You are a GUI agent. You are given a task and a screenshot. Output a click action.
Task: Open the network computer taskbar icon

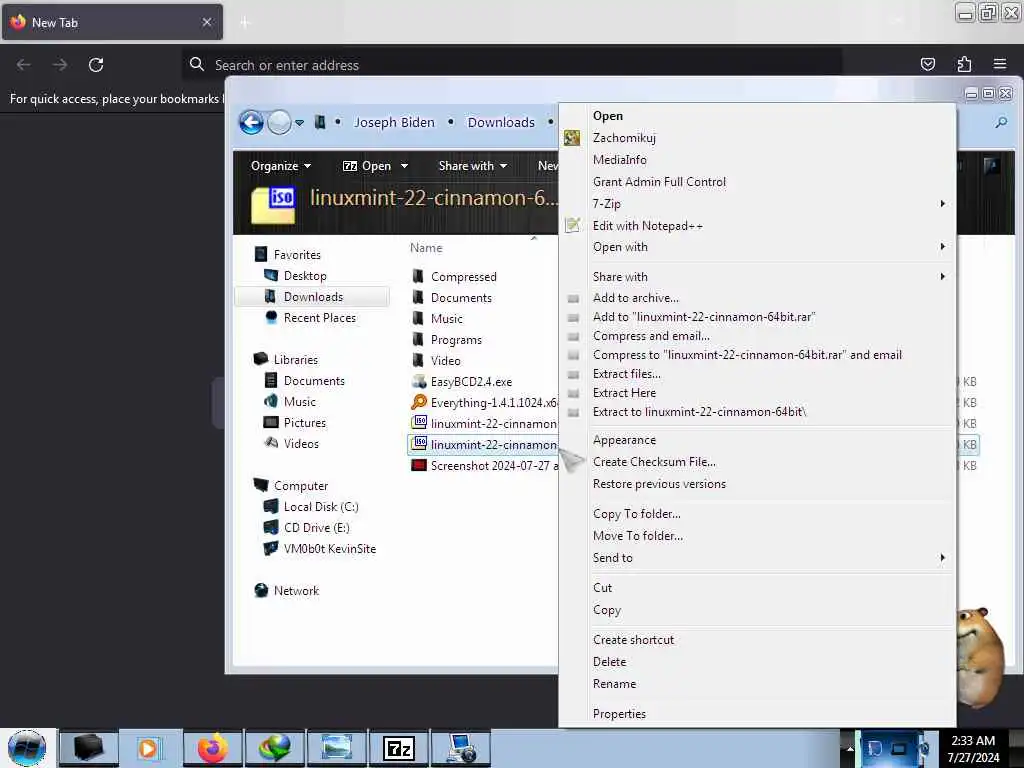(460, 748)
